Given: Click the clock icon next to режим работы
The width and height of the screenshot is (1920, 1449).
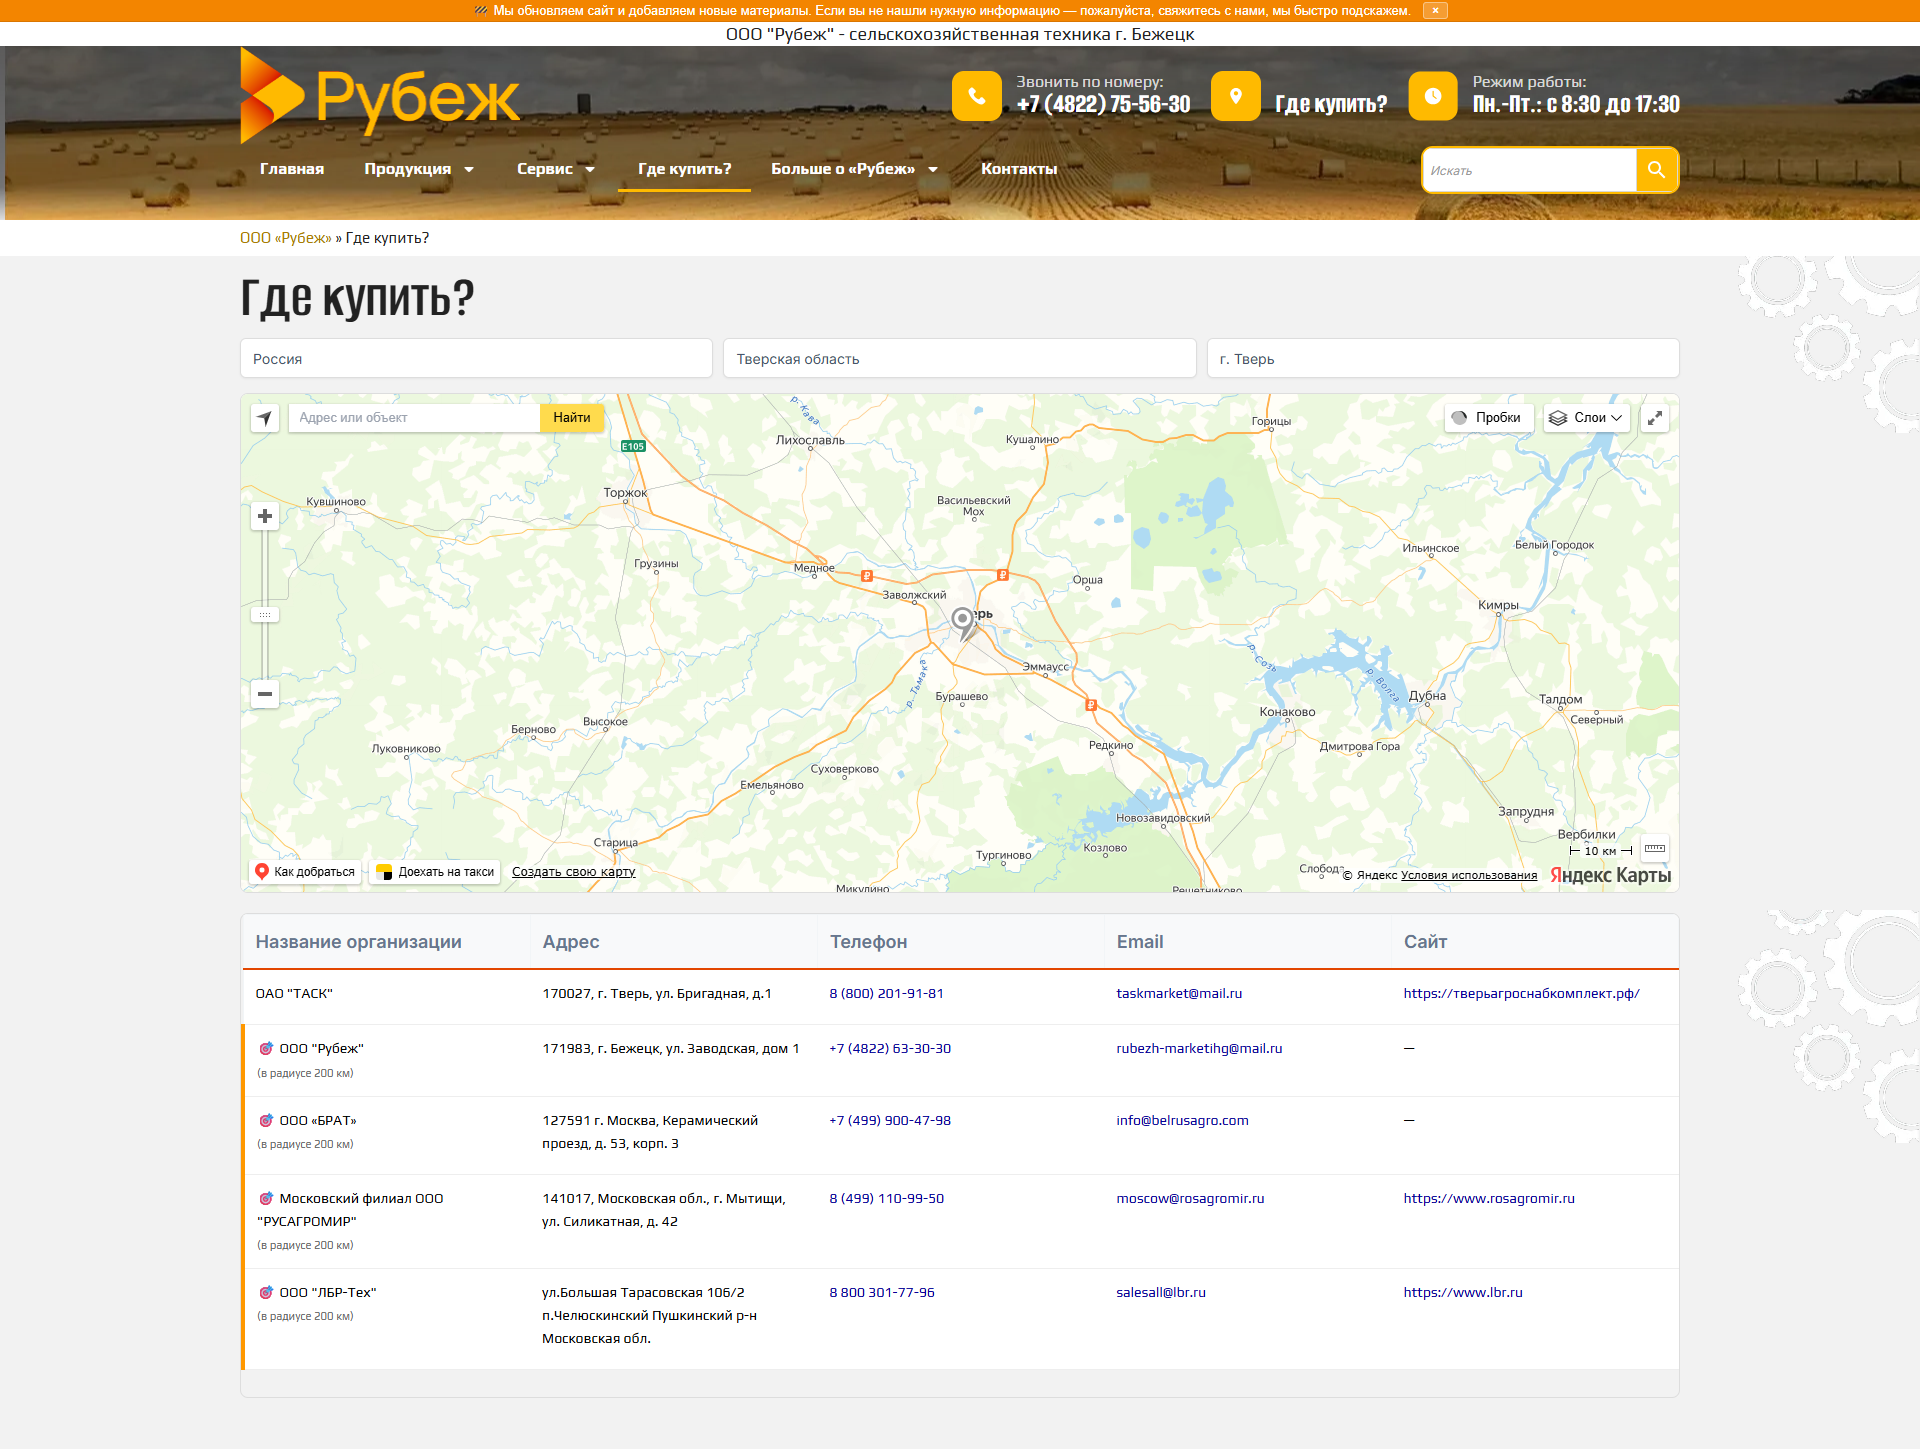Looking at the screenshot, I should [1434, 95].
